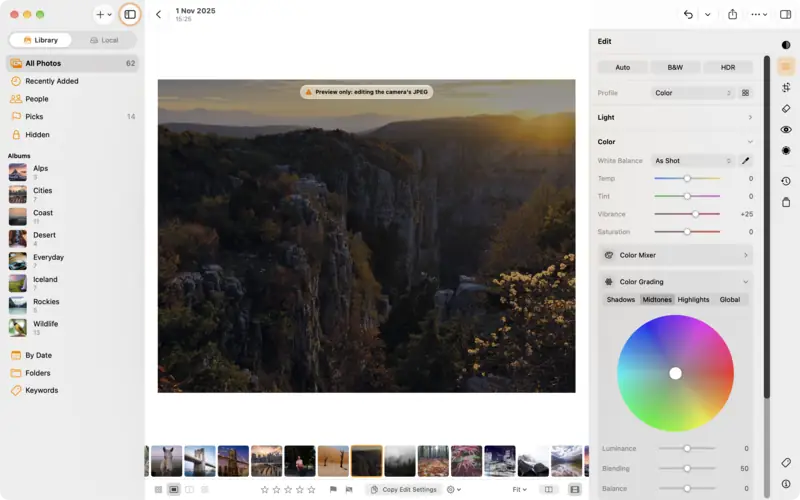Select the eraser retouch tool
800x500 pixels.
tap(786, 109)
